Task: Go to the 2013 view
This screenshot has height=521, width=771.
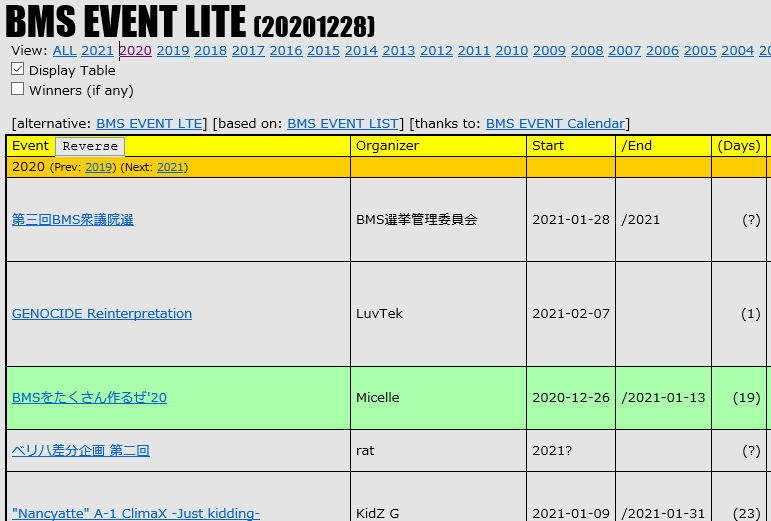Action: coord(399,51)
